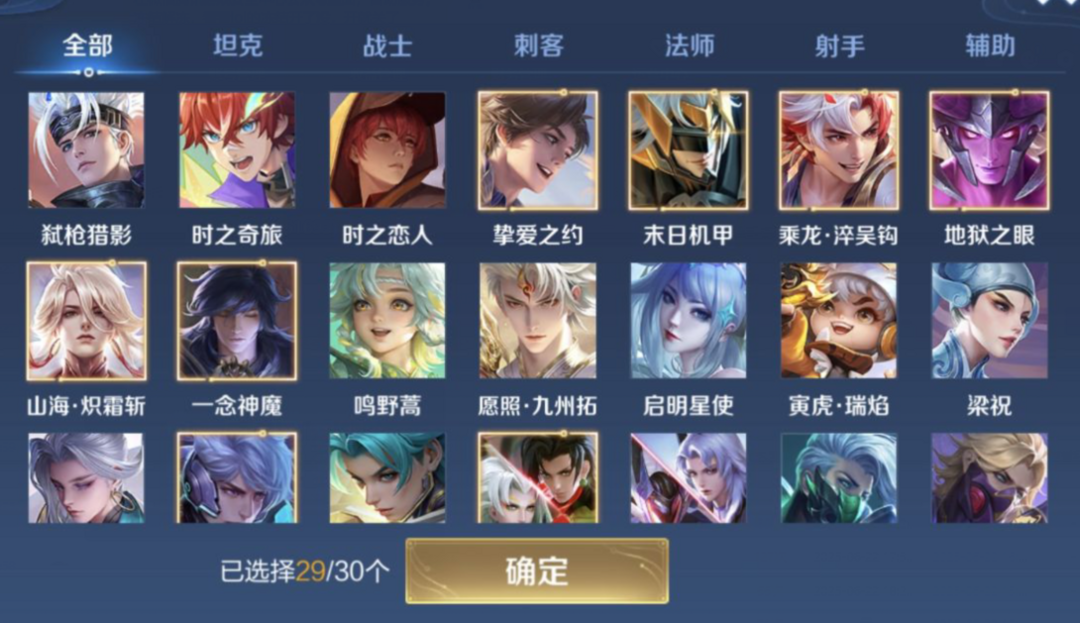Tap the blue-haired 启明星使 skin icon

tap(688, 321)
